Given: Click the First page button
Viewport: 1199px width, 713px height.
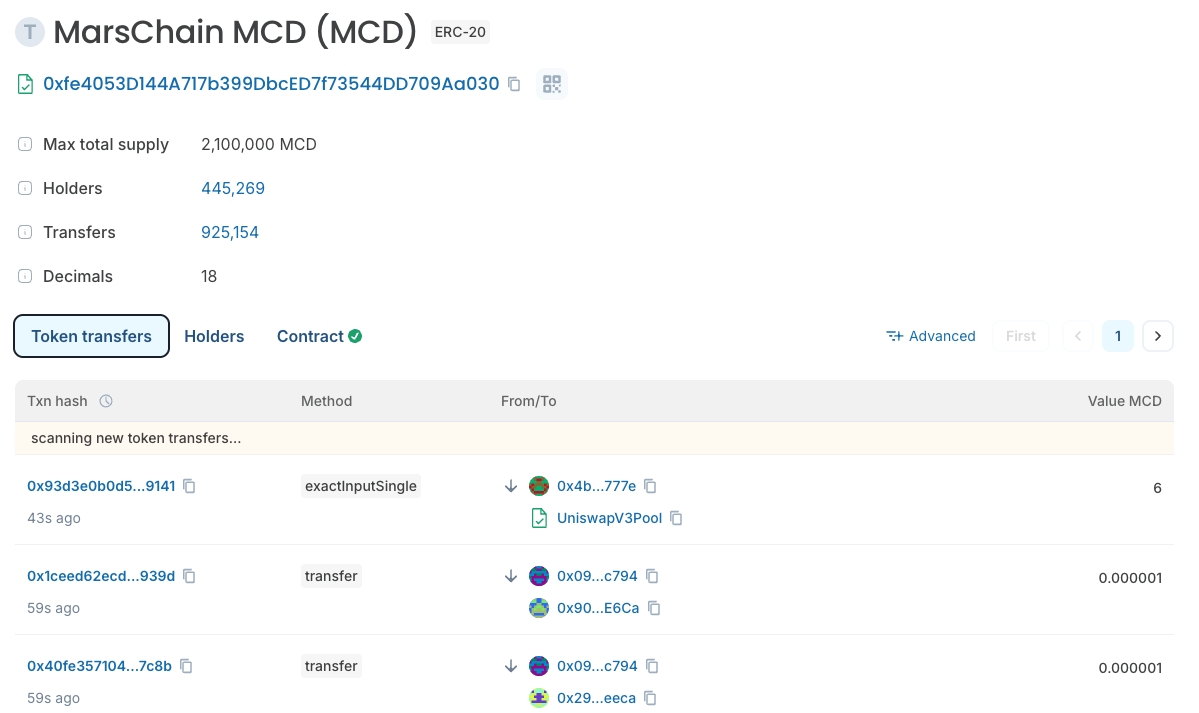Looking at the screenshot, I should [x=1020, y=336].
